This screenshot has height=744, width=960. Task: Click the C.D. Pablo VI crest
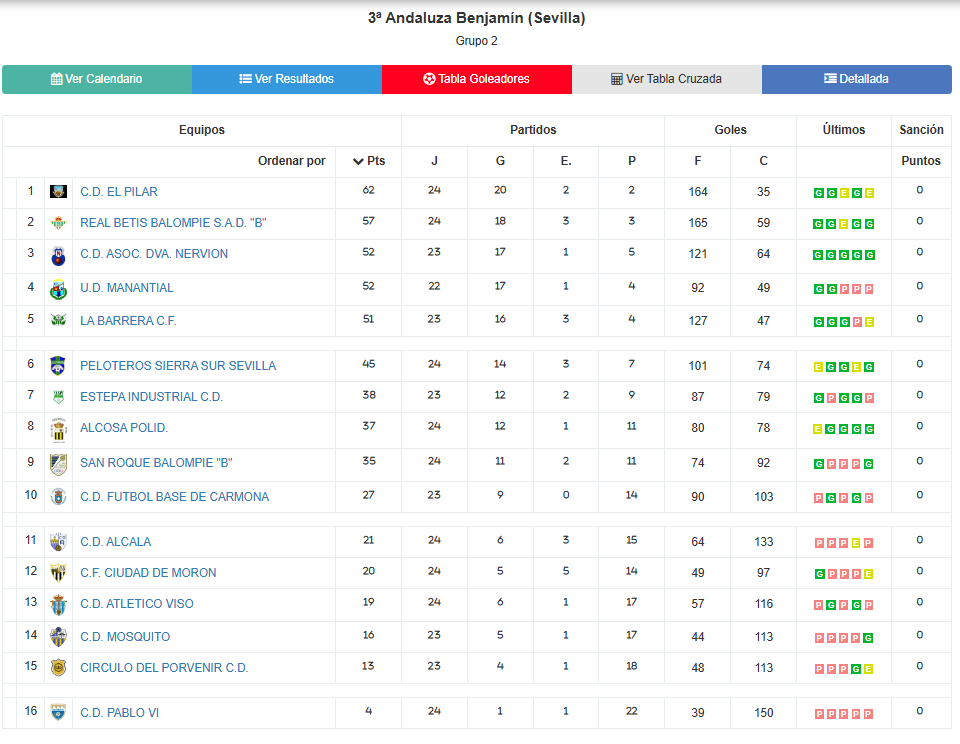(x=58, y=712)
